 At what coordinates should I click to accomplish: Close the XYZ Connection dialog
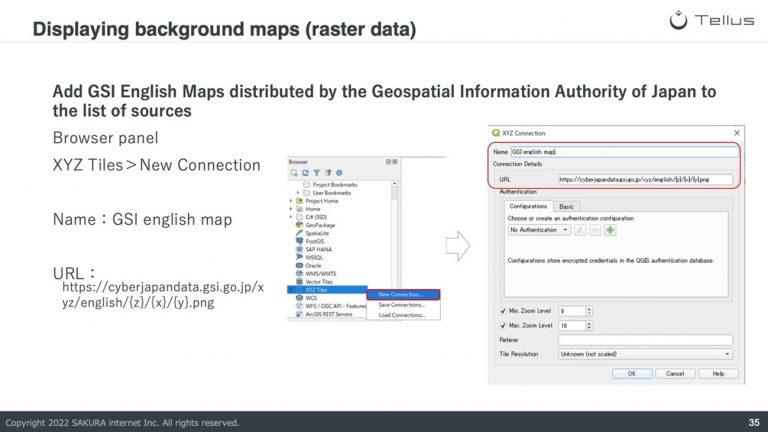[737, 133]
